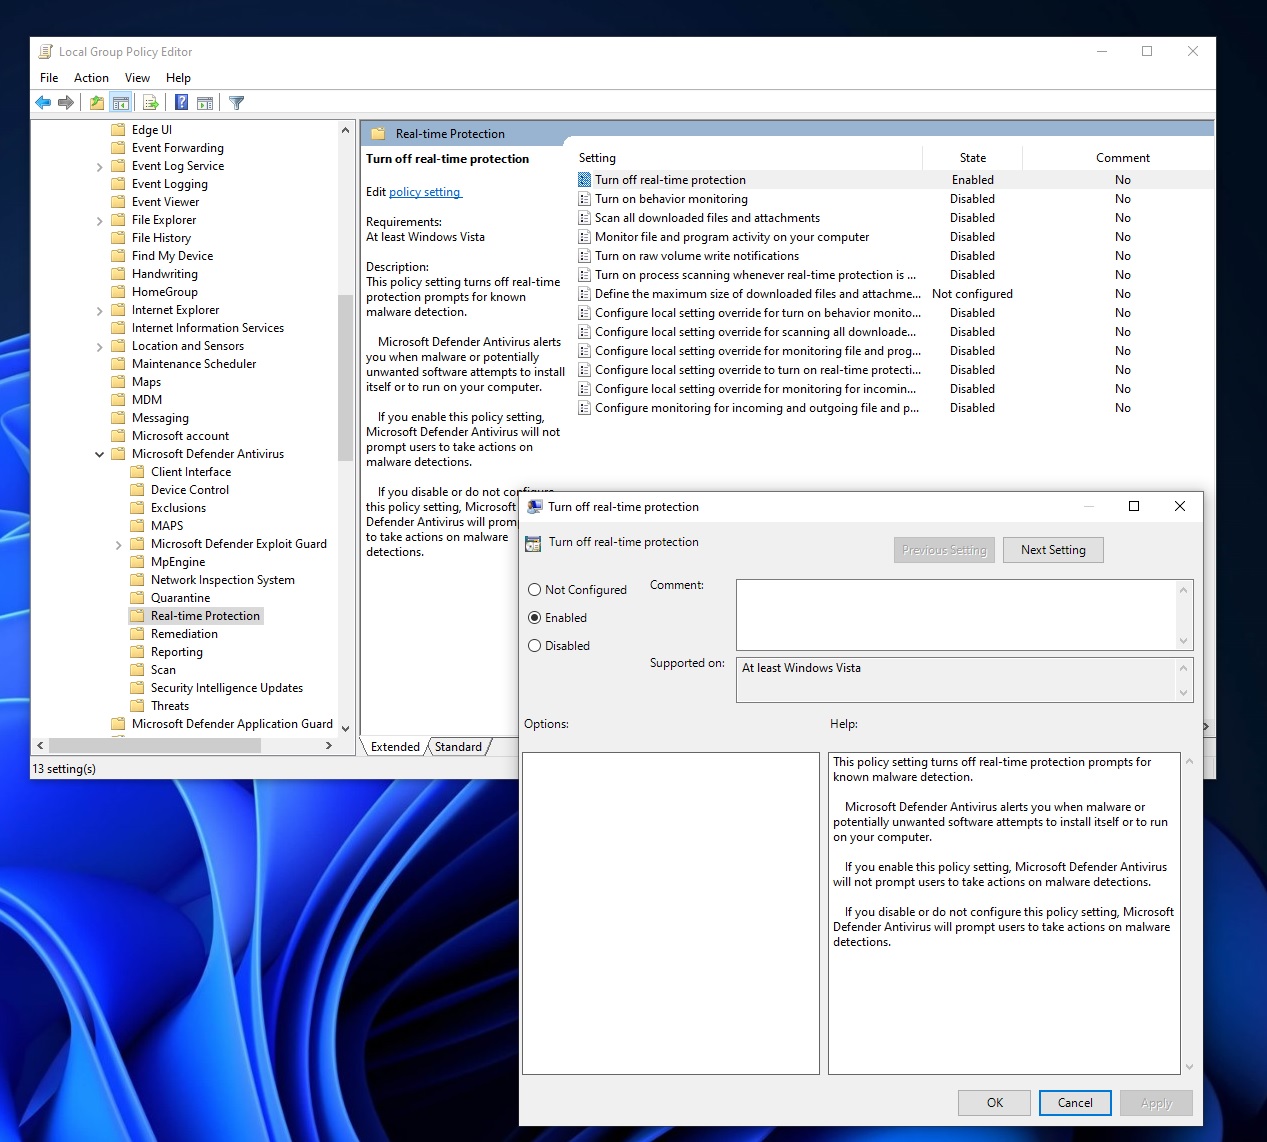
Task: Switch to the Extended tab
Action: pos(395,747)
